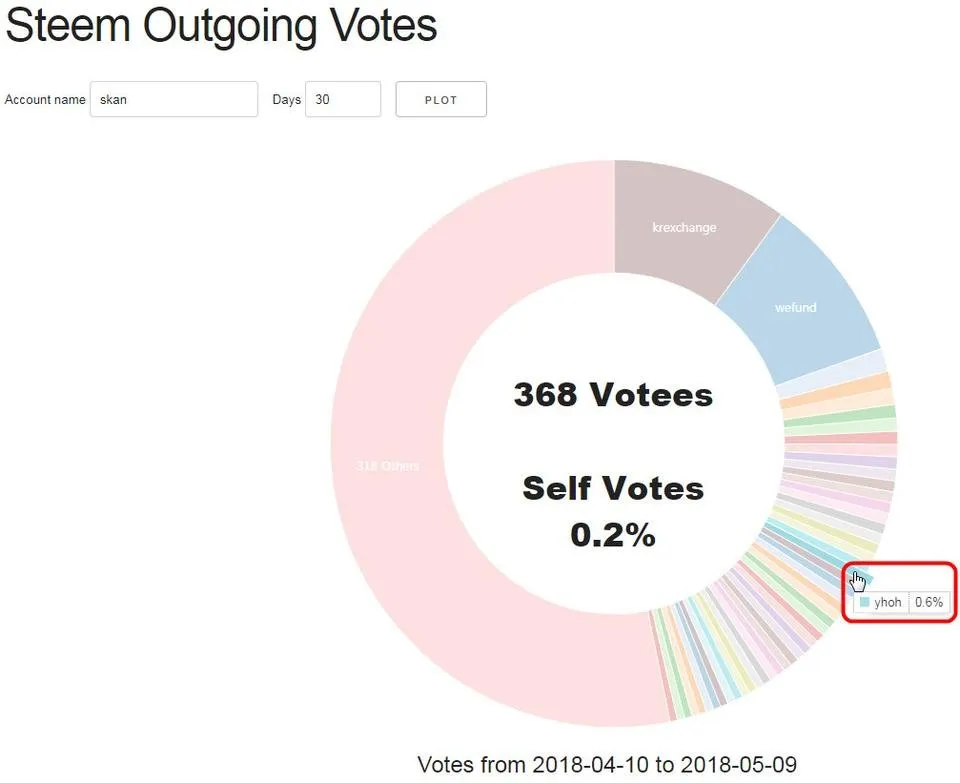Click the Days label
Screen dimensions: 960x783
pyautogui.click(x=287, y=99)
